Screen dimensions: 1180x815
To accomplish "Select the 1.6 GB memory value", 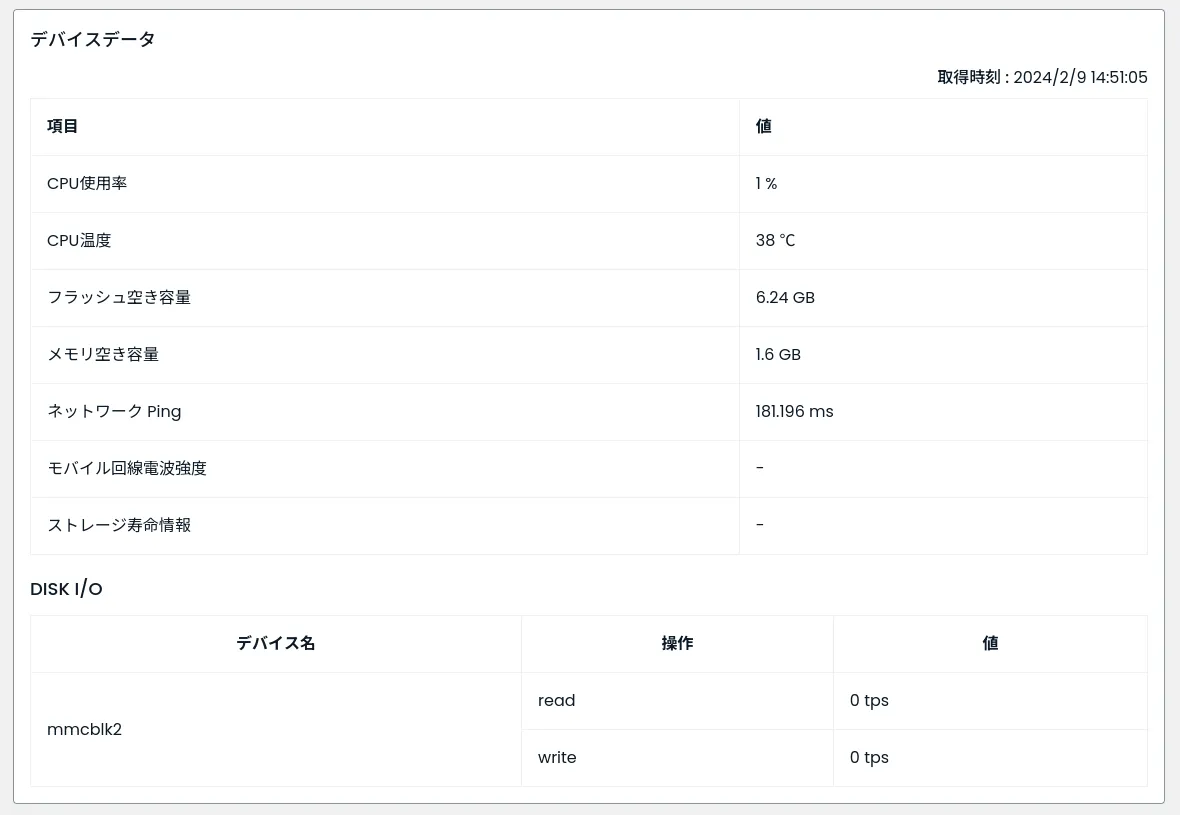I will 778,354.
